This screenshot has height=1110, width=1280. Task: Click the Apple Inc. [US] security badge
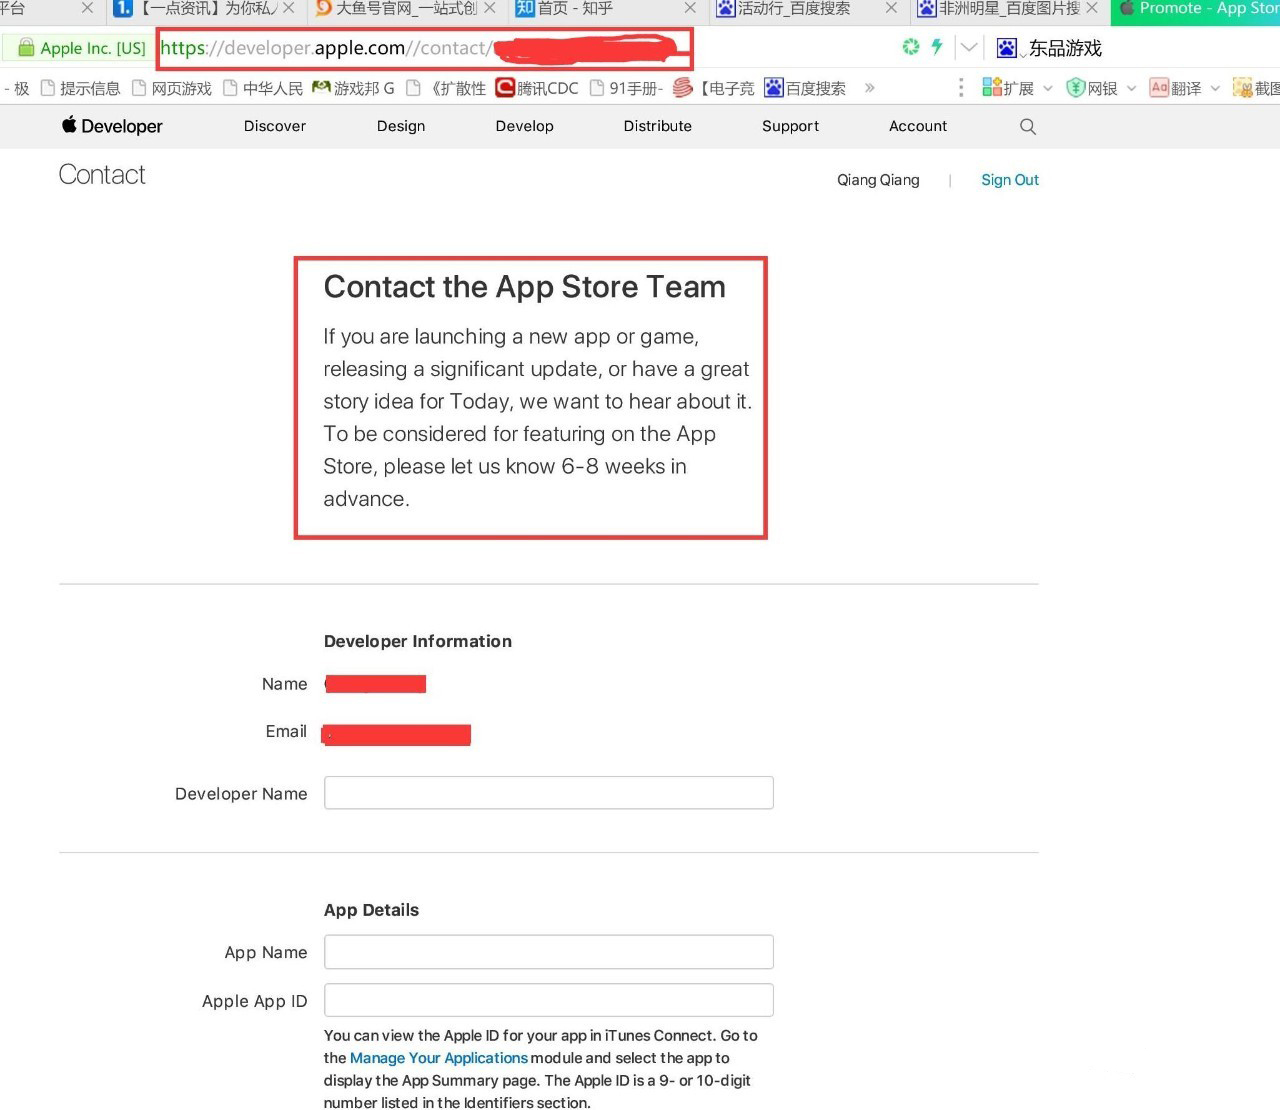82,48
